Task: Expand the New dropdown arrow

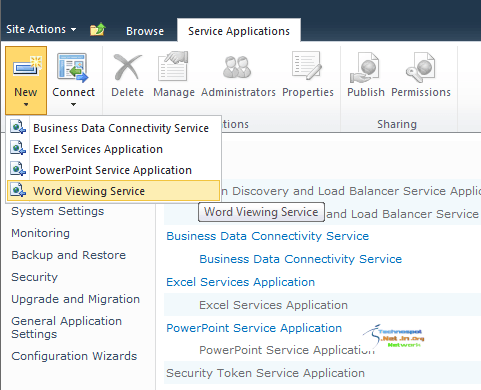Action: [x=26, y=105]
